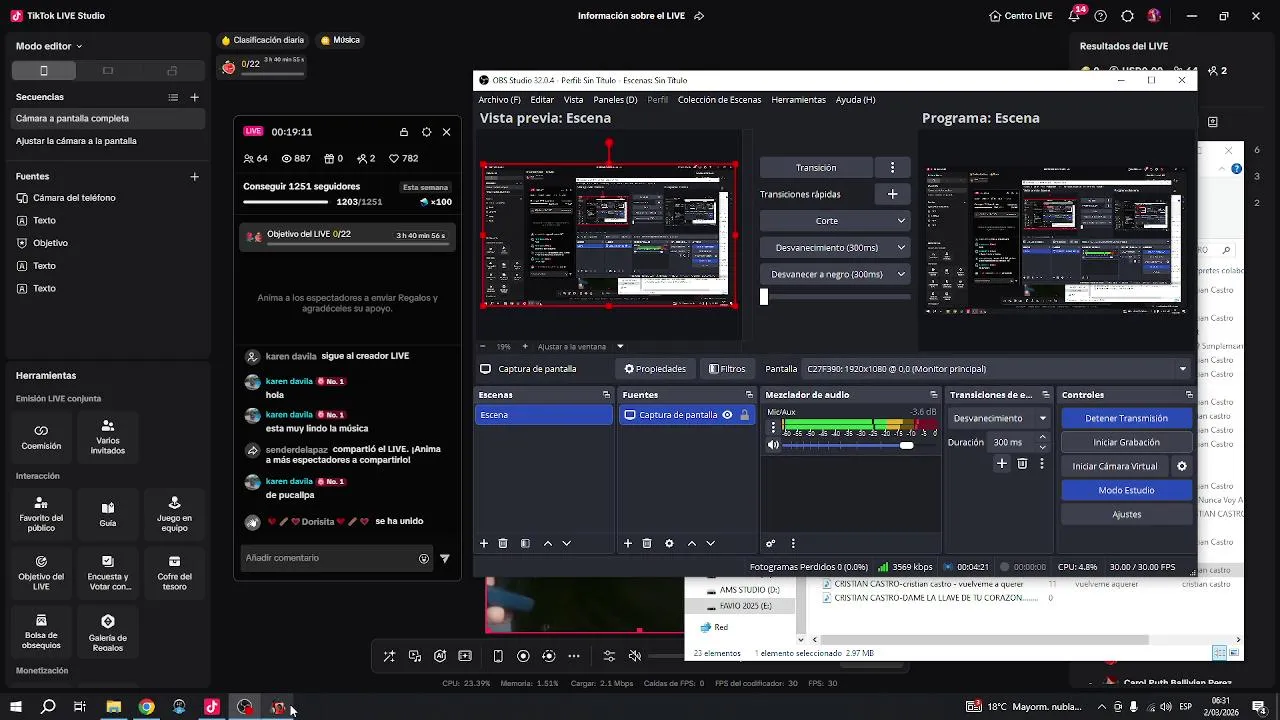Move source down in OBS Fuentes toolbar
The image size is (1280, 720).
tap(710, 543)
